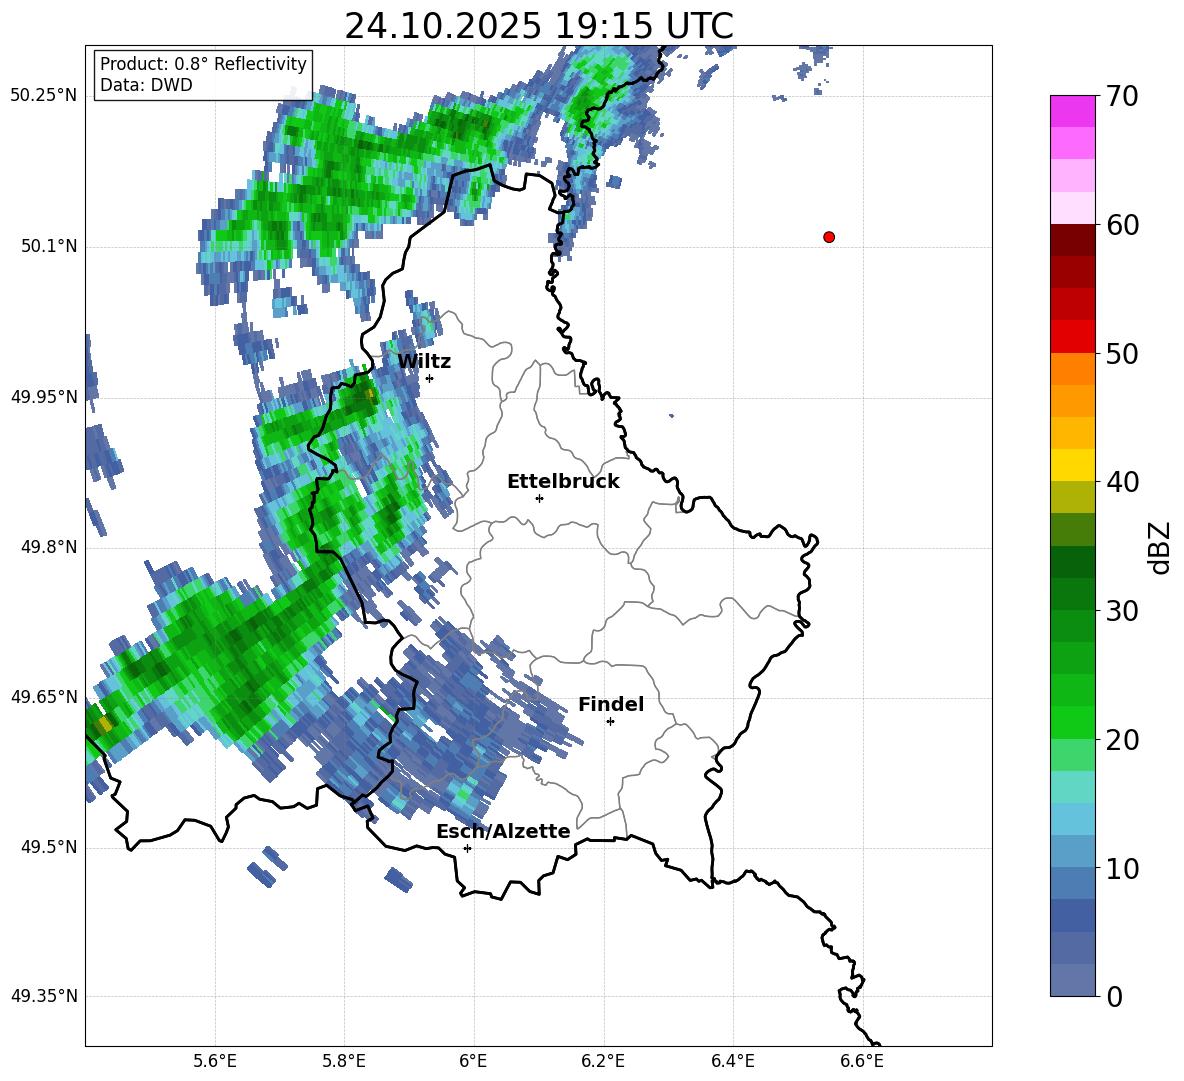Viewport: 1184px width, 1081px height.
Task: Click the 70 tick label on colorbar
Action: pos(1122,96)
